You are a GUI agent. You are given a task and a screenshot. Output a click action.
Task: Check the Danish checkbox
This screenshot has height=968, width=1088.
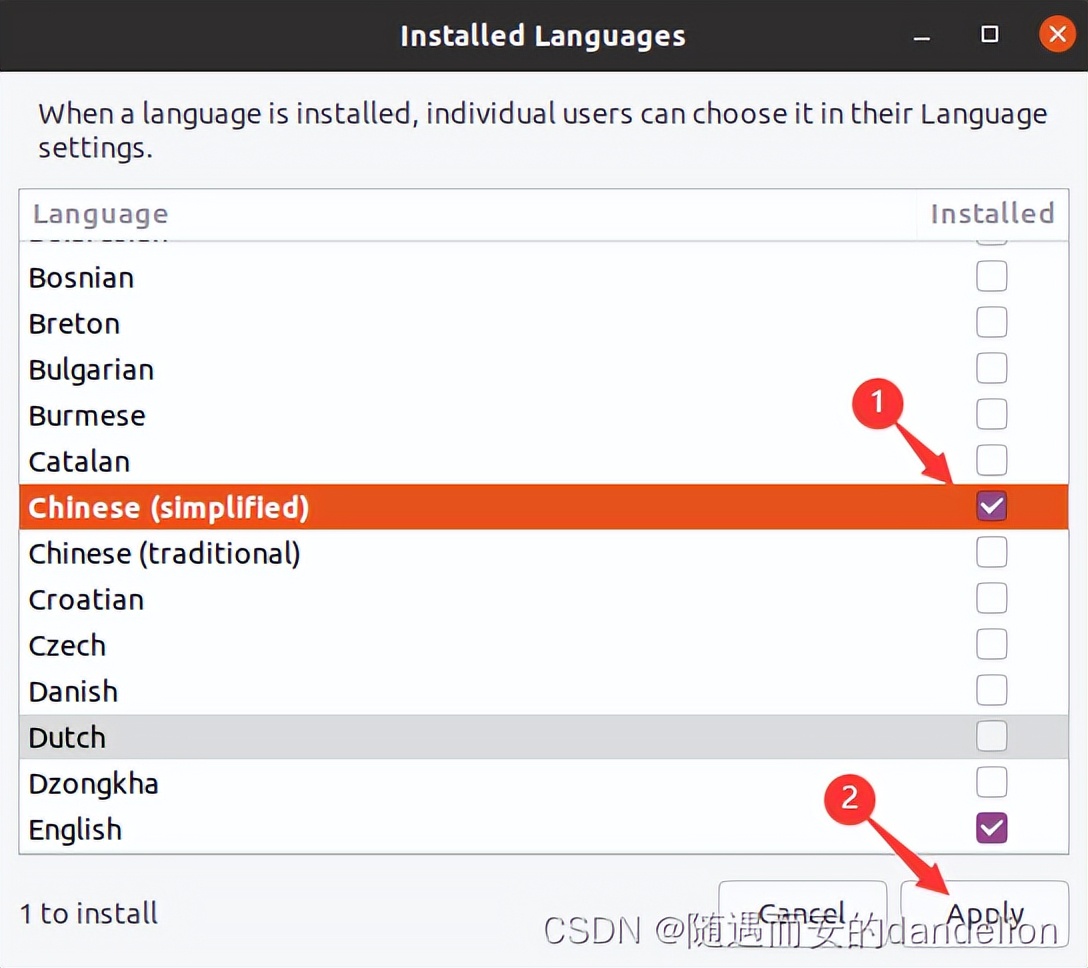click(991, 690)
